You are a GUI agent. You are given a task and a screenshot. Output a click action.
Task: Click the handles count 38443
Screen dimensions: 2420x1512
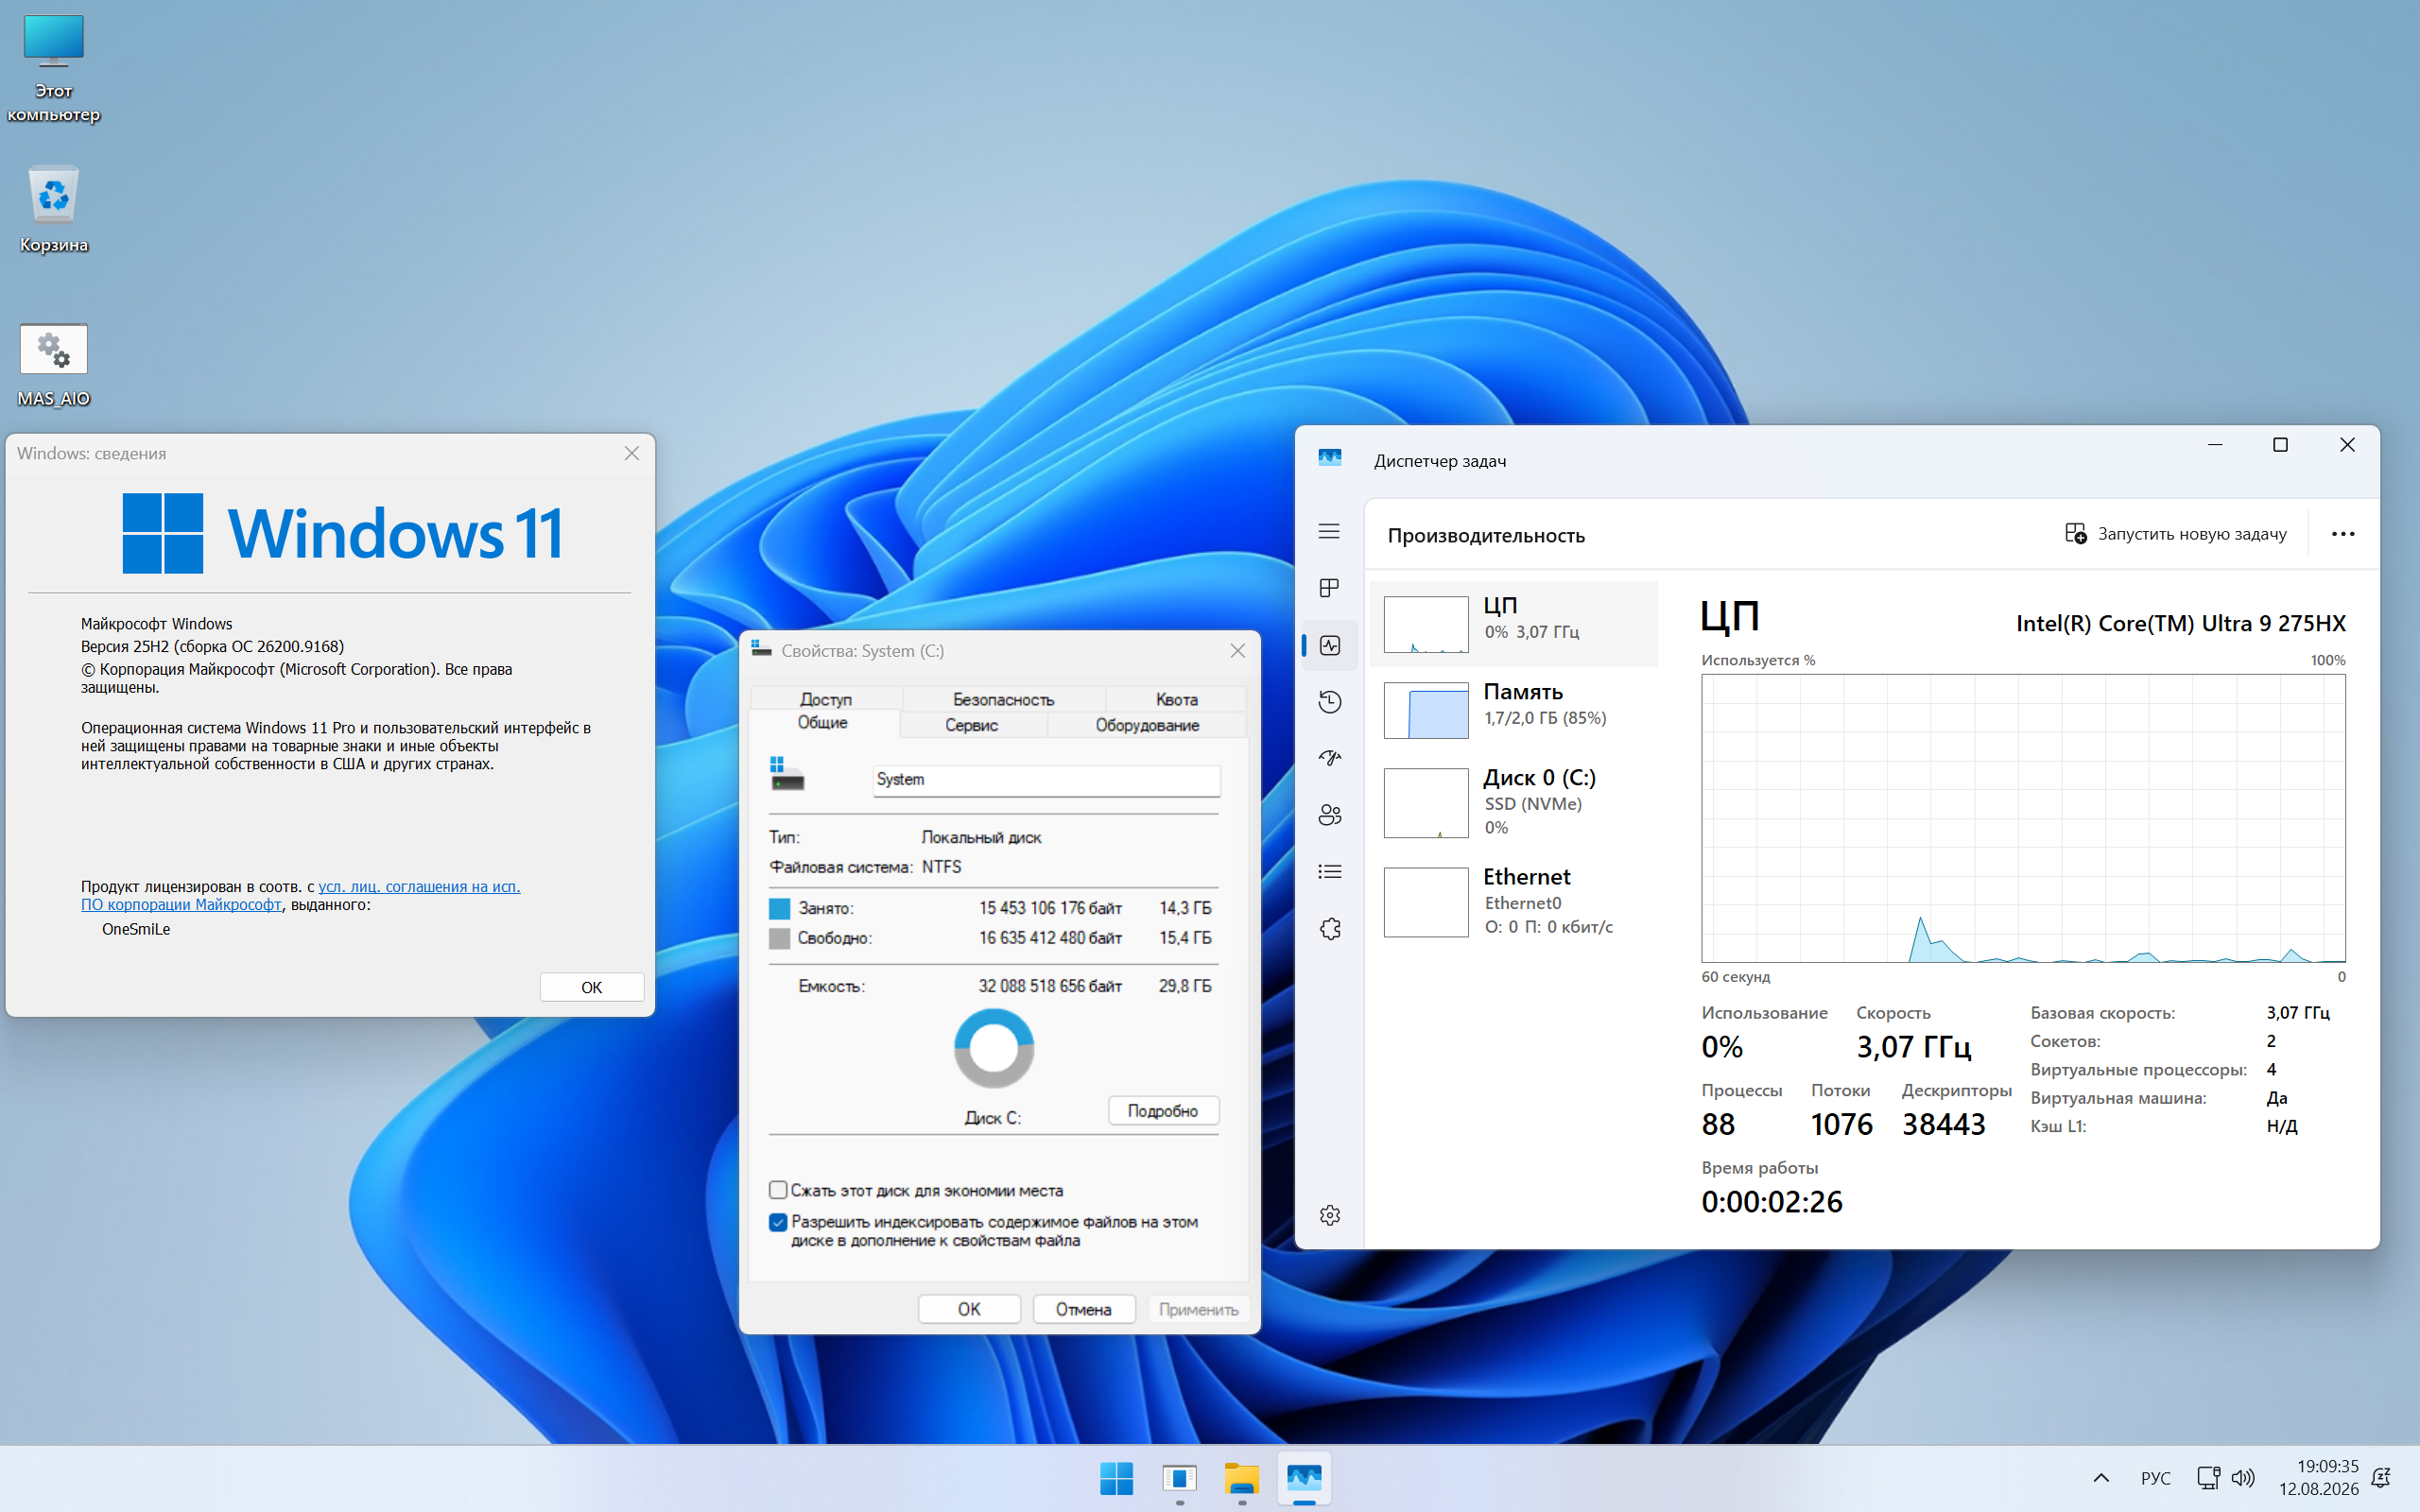[1943, 1124]
